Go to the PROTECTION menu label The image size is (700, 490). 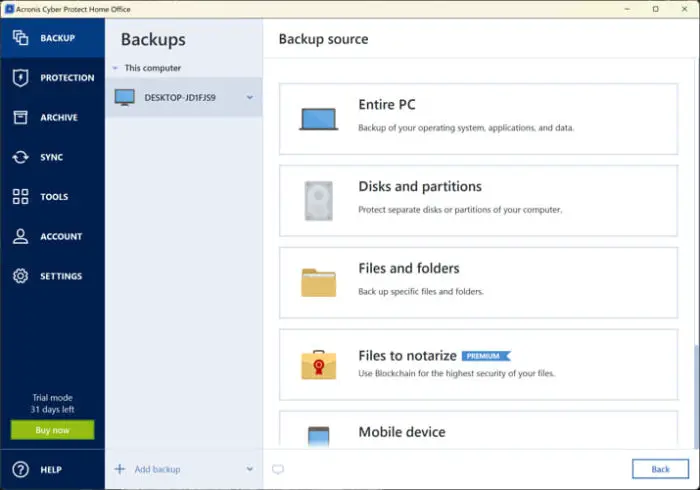coord(67,78)
